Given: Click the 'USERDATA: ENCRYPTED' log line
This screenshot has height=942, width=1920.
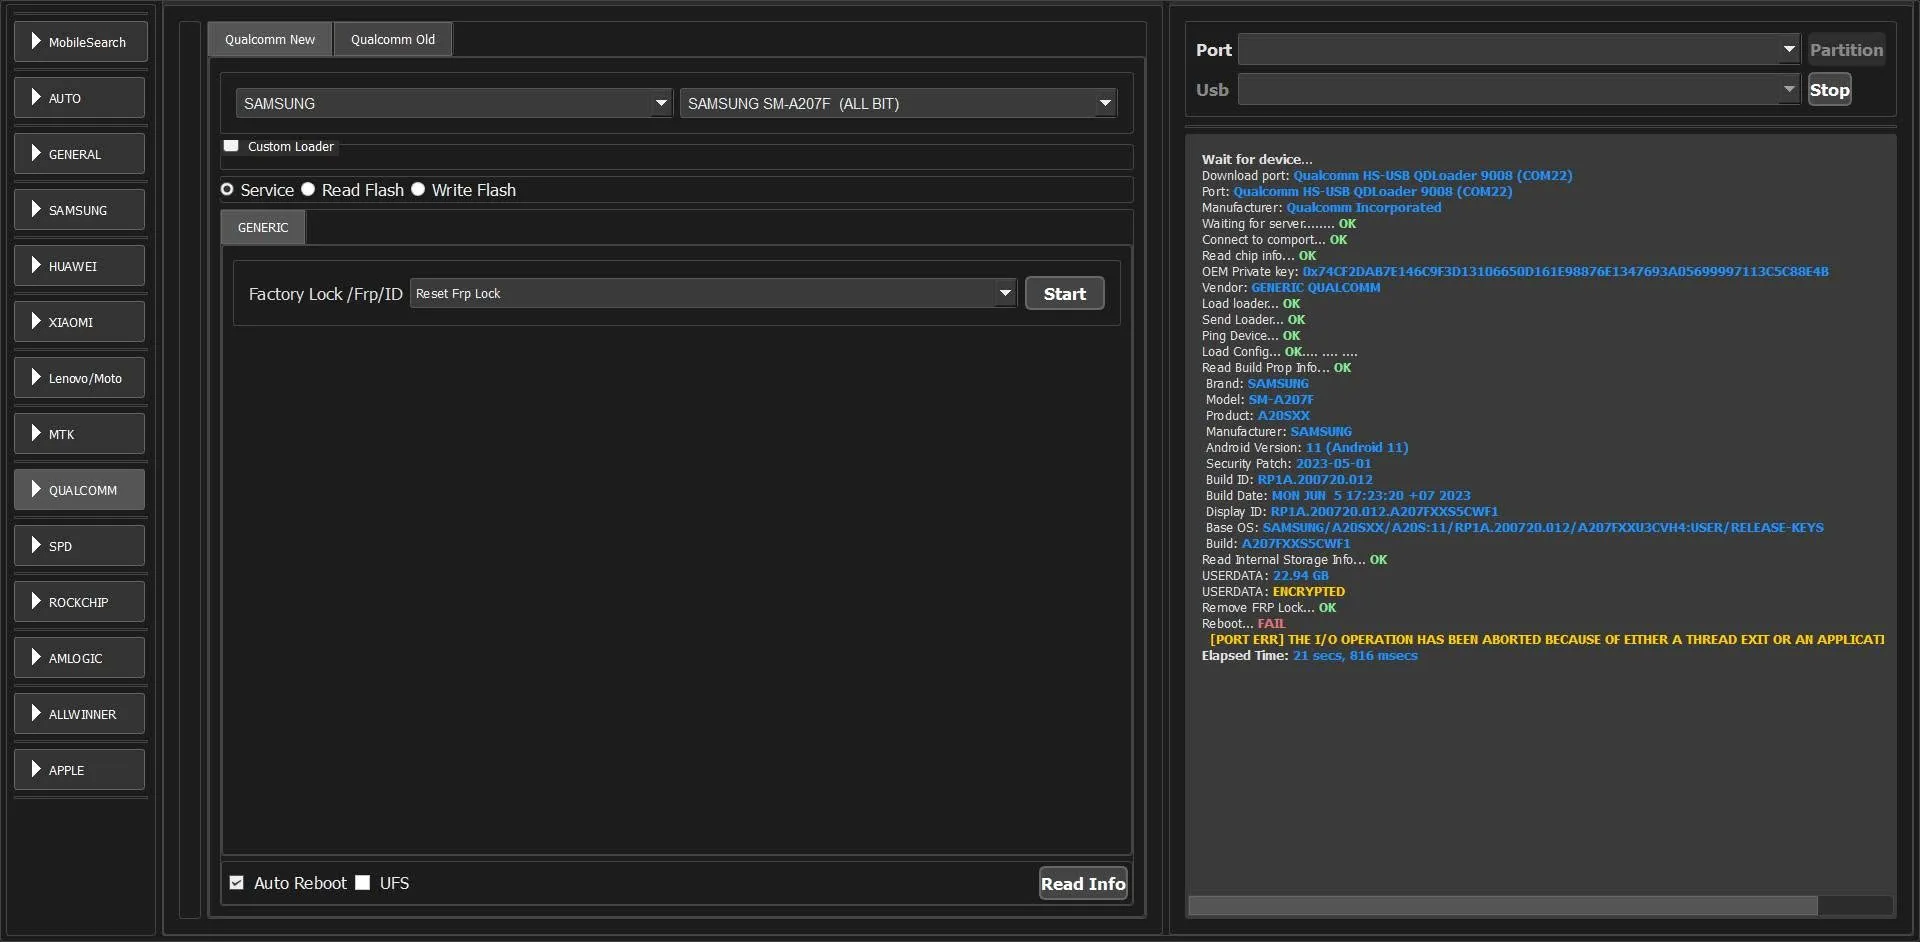Looking at the screenshot, I should [1273, 592].
